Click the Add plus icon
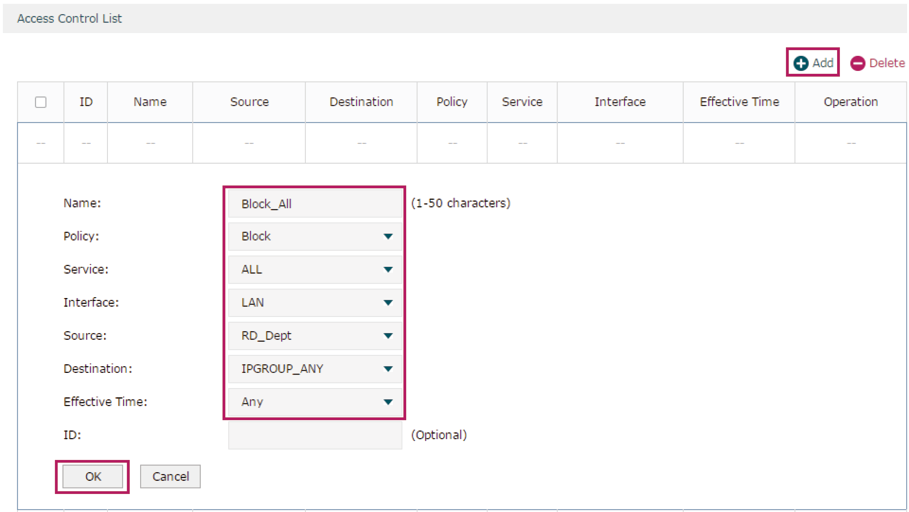The height and width of the screenshot is (512, 909). 801,63
